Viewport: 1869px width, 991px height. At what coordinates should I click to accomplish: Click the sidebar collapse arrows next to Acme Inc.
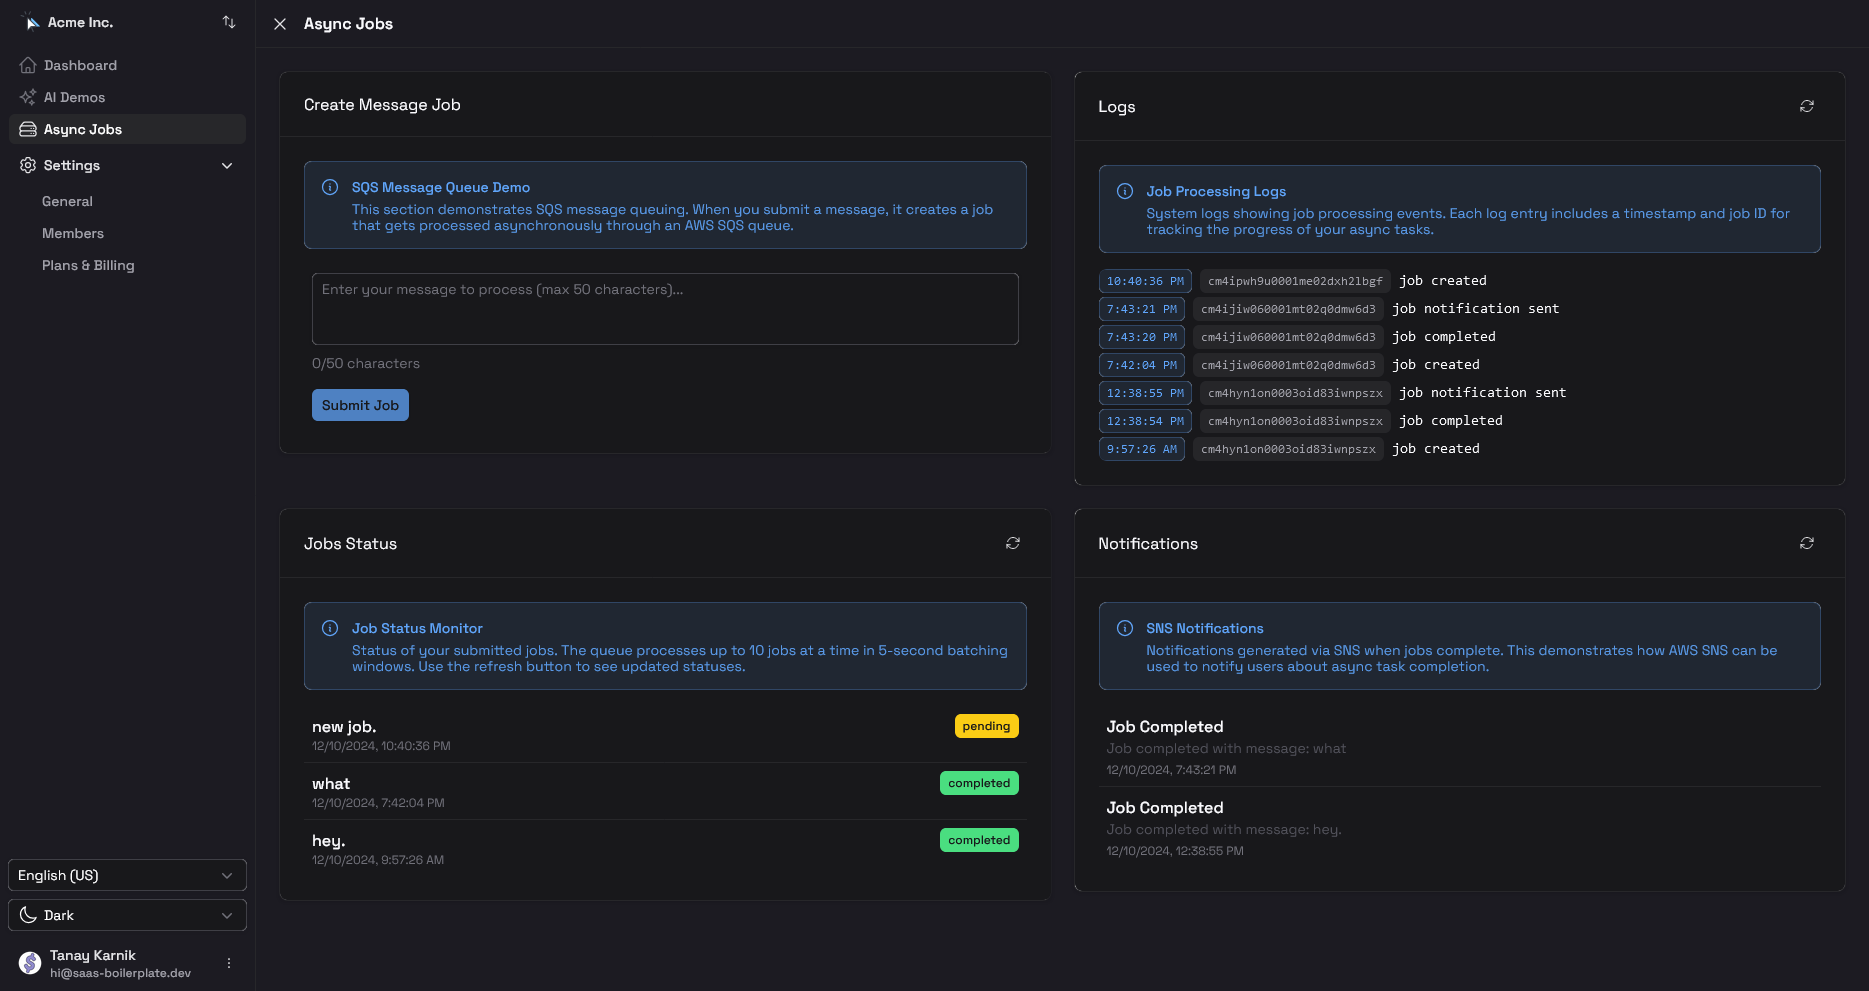point(229,21)
